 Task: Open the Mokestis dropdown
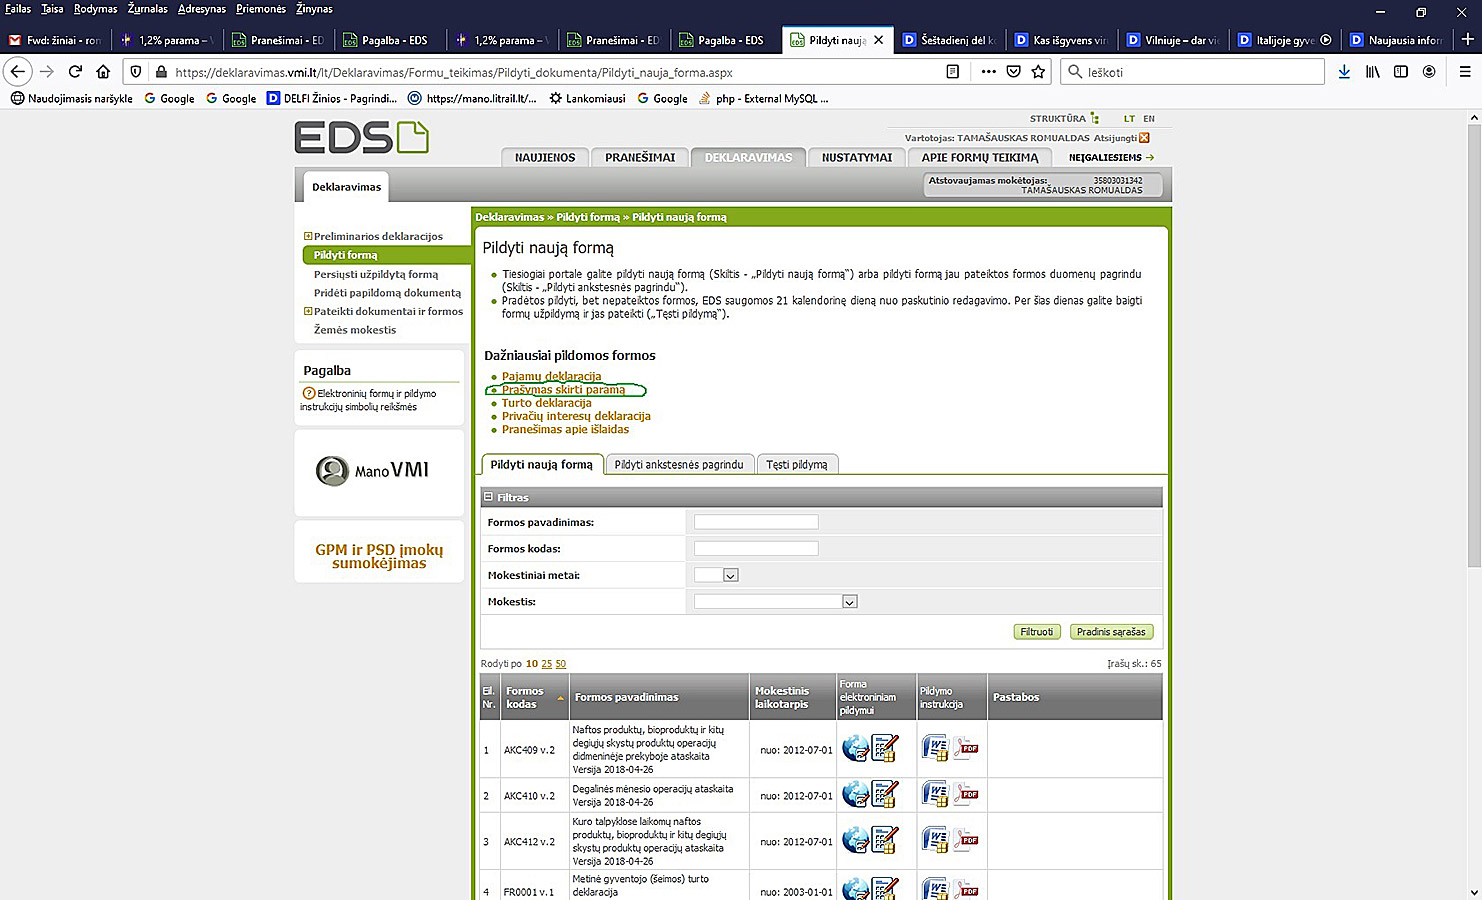pyautogui.click(x=849, y=602)
